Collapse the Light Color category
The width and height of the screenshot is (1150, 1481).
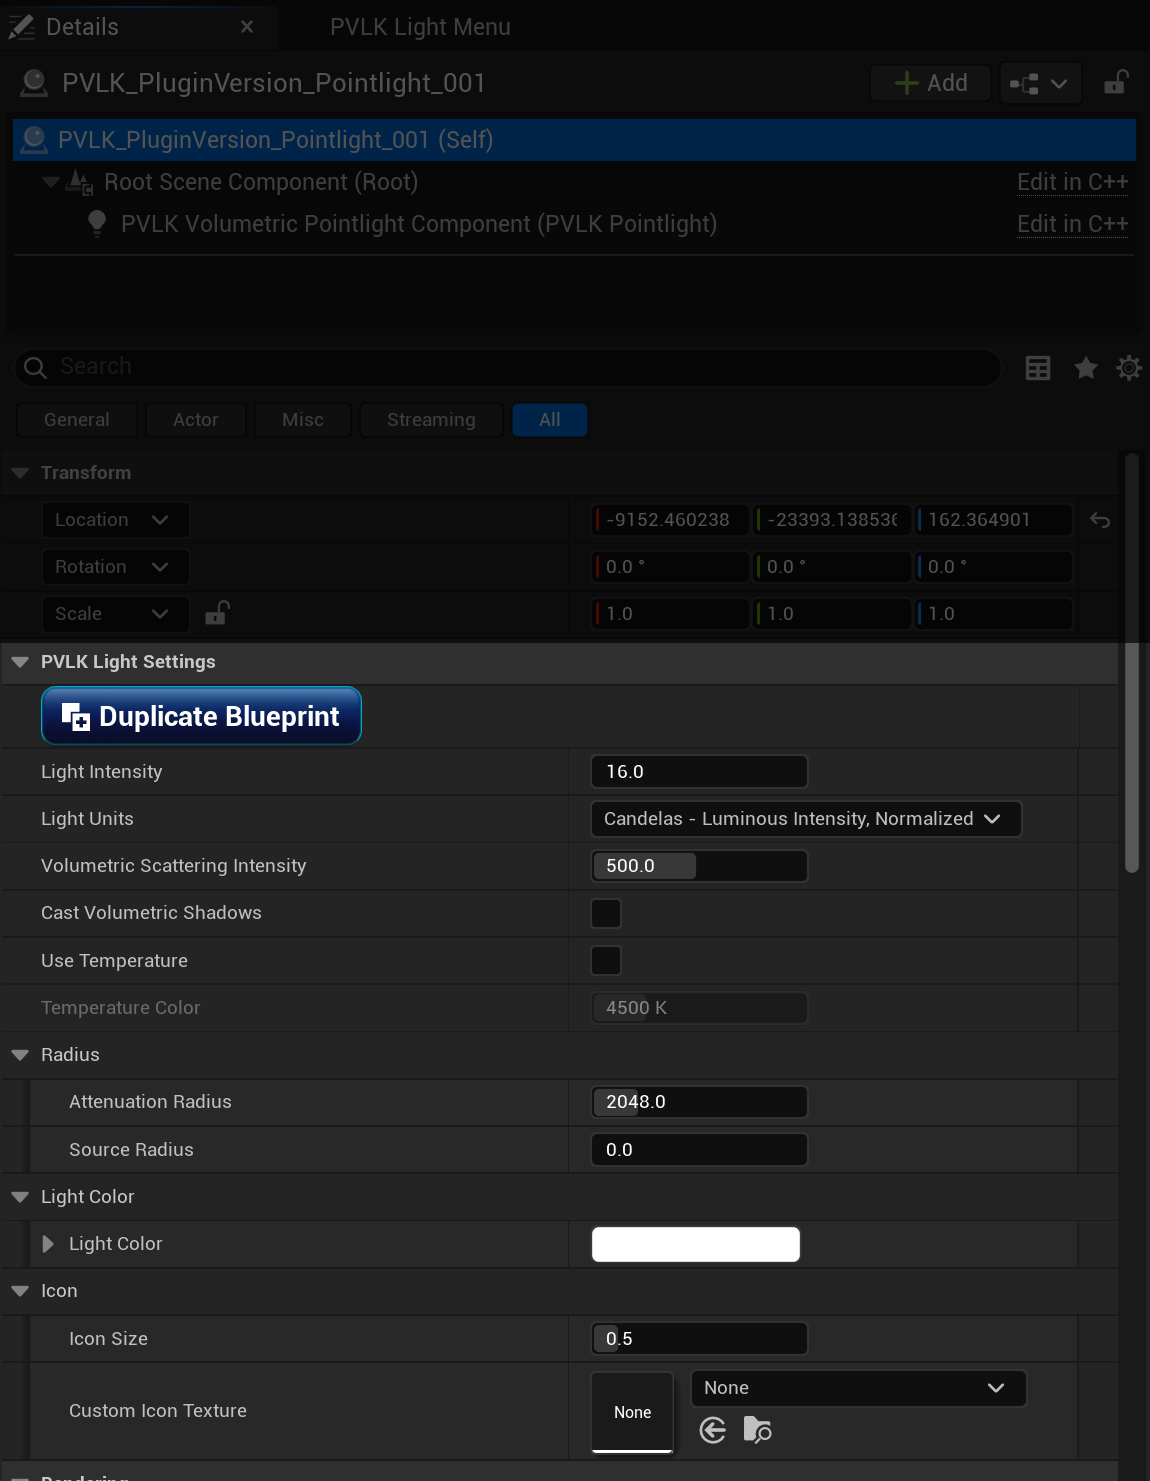tap(20, 1197)
